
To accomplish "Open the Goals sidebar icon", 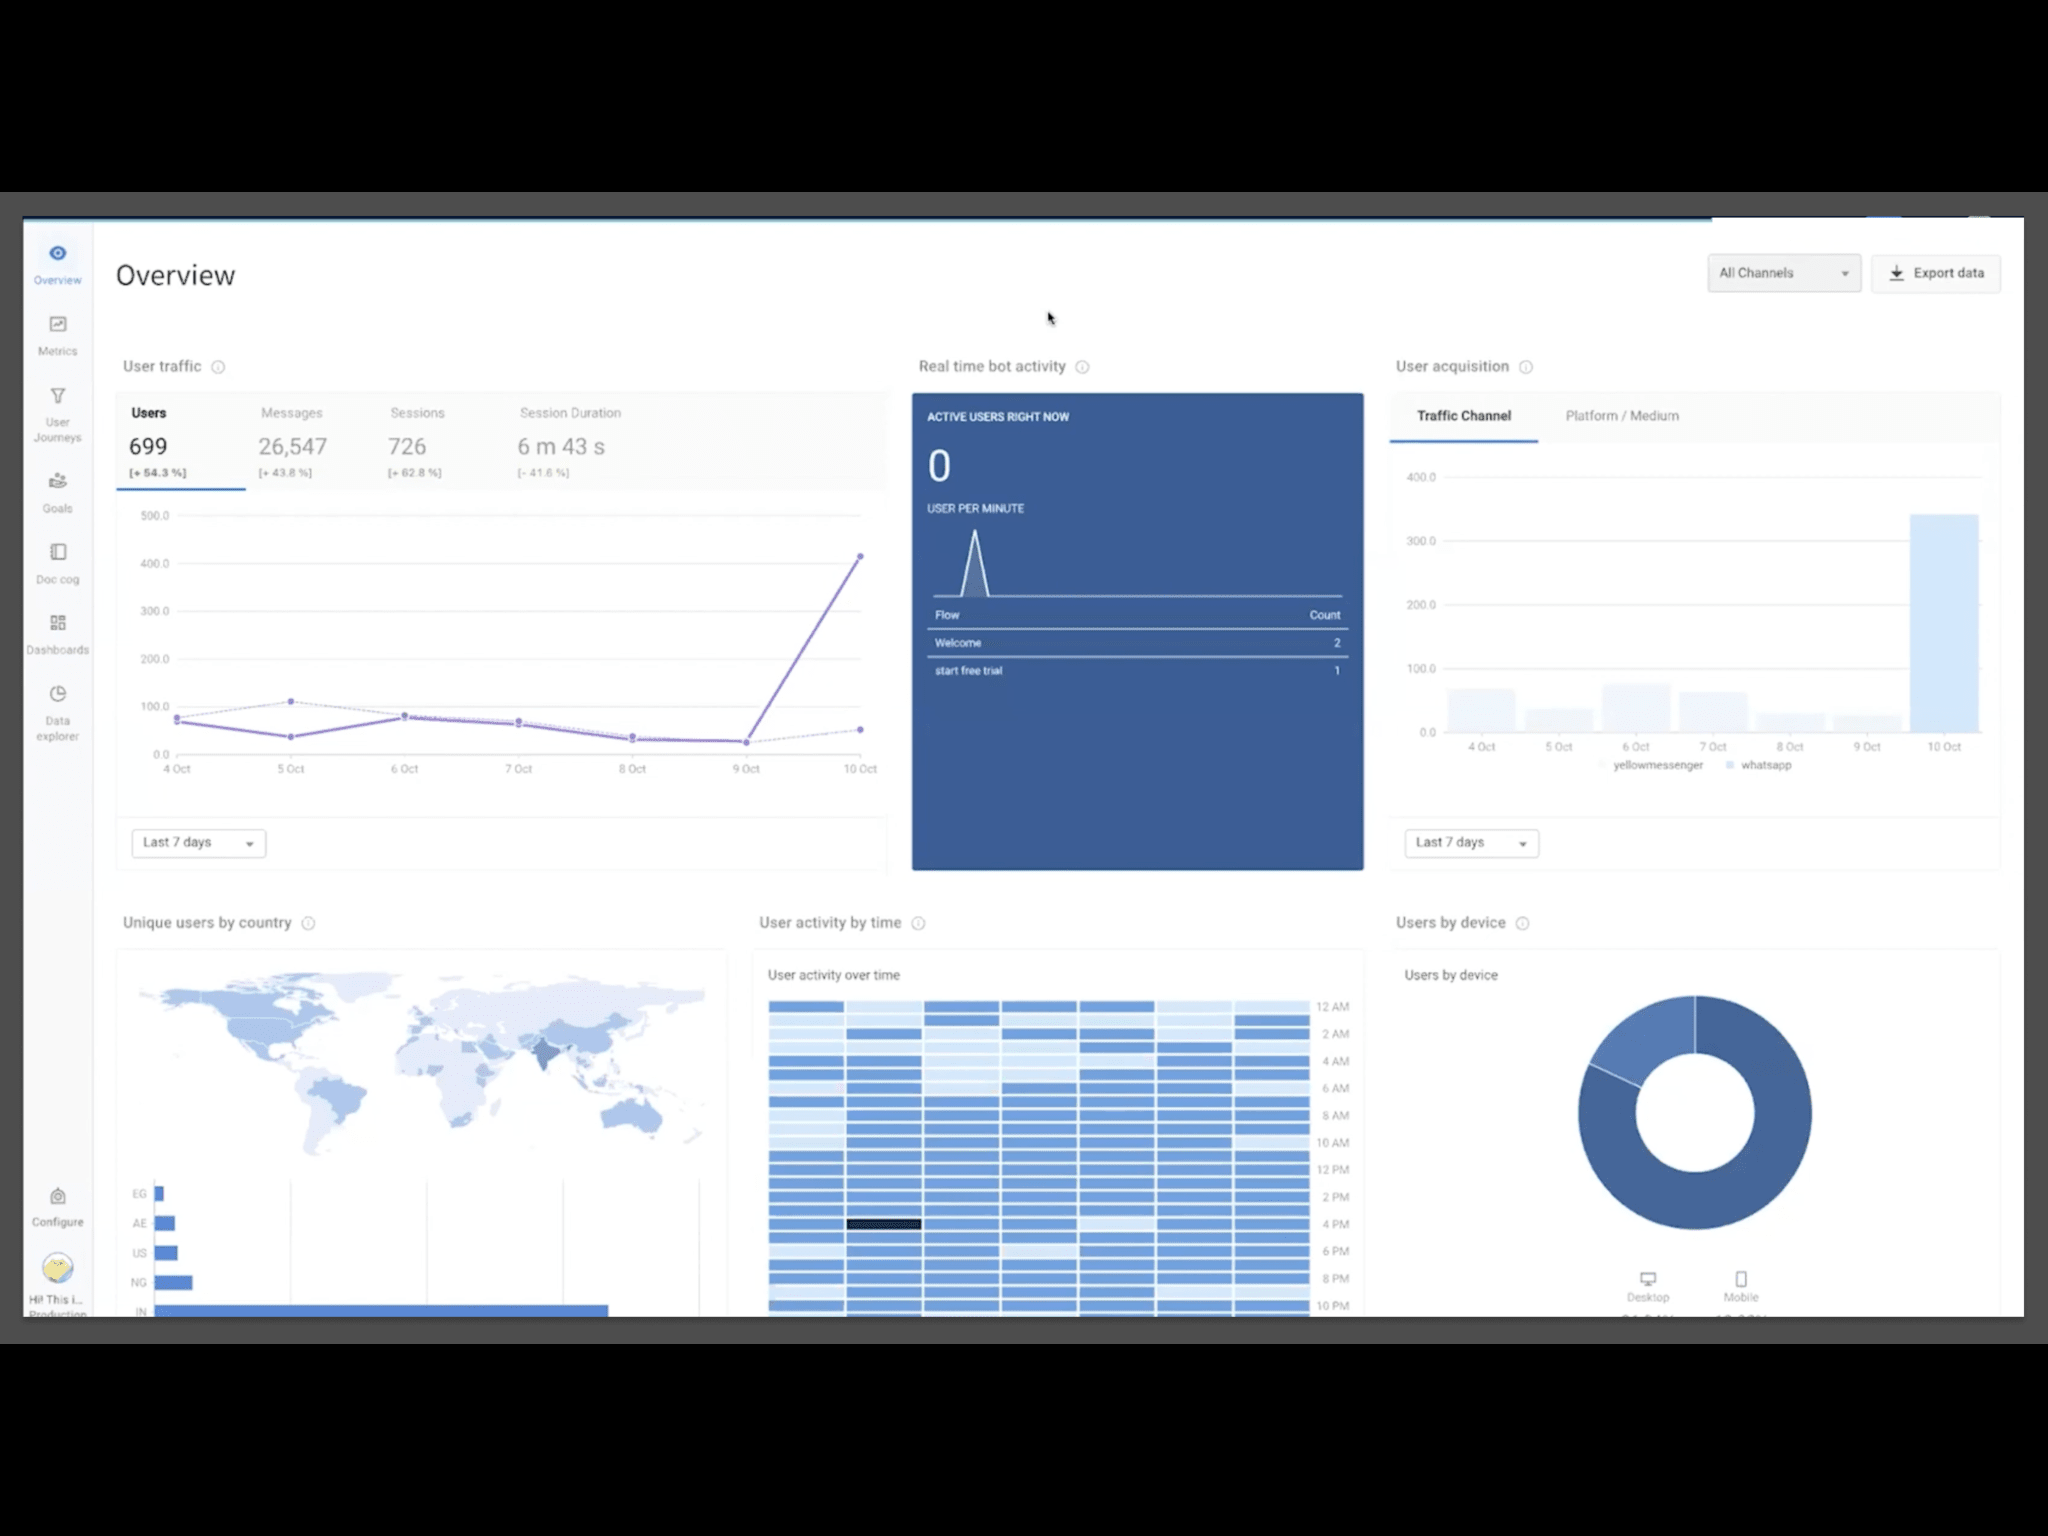I will 57,482.
